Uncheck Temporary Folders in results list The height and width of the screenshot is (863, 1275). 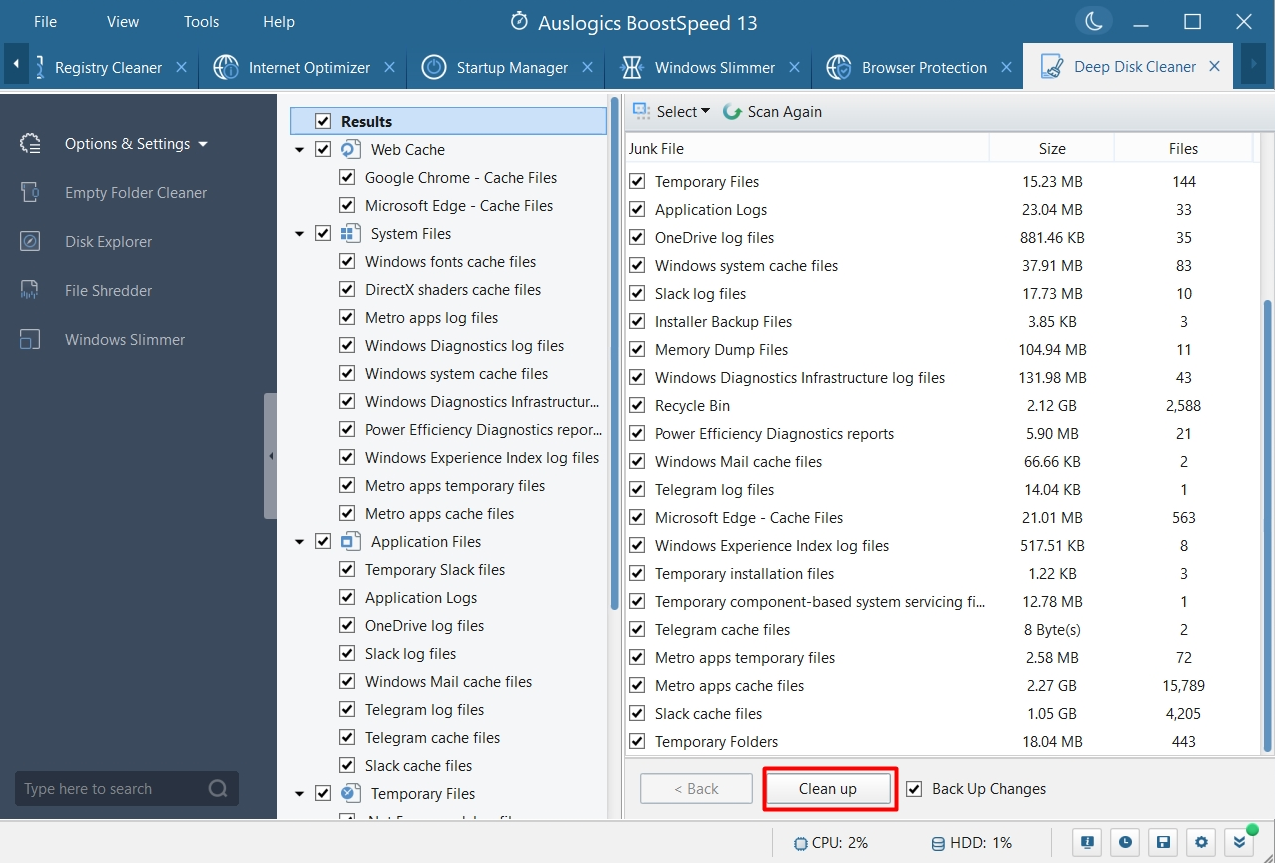click(637, 742)
